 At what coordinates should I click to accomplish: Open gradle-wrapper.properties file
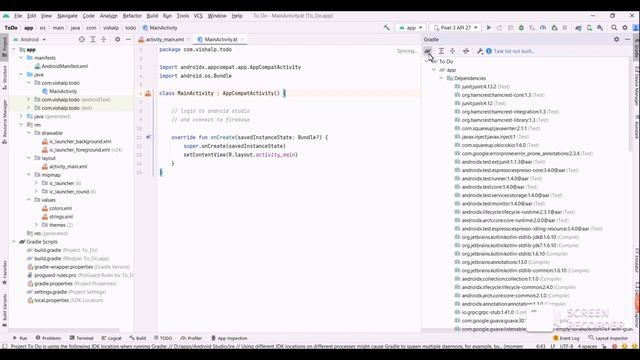tap(78, 267)
